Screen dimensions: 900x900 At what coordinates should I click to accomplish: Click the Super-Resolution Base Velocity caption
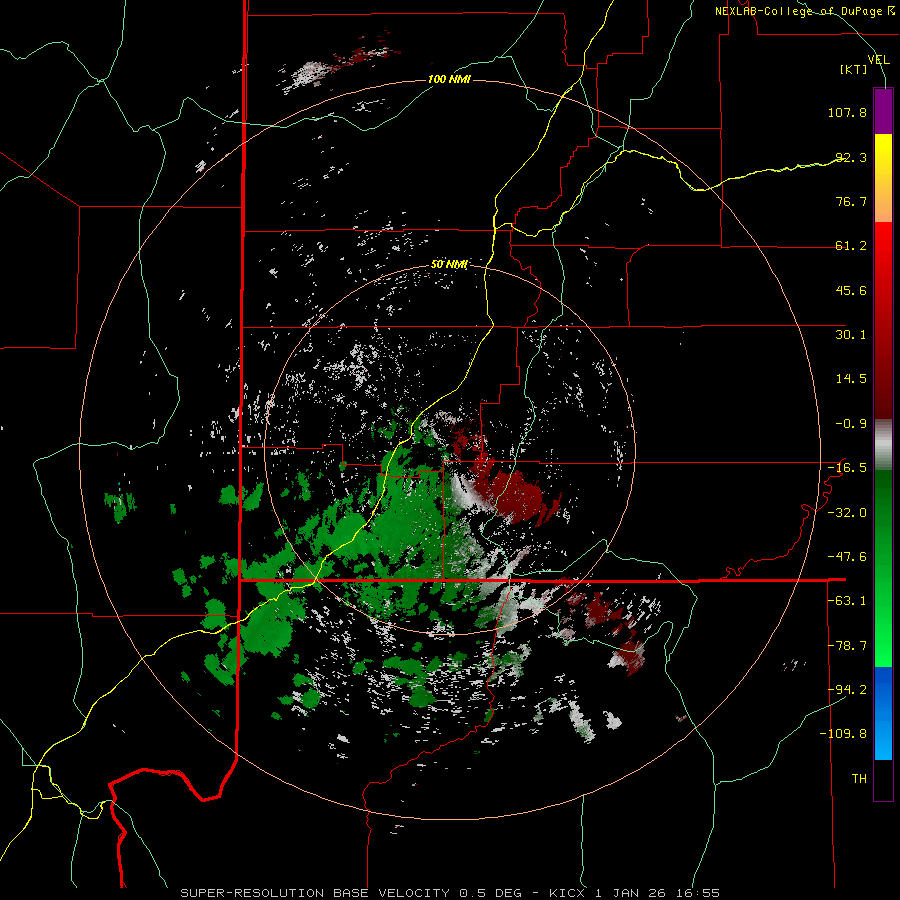(450, 893)
